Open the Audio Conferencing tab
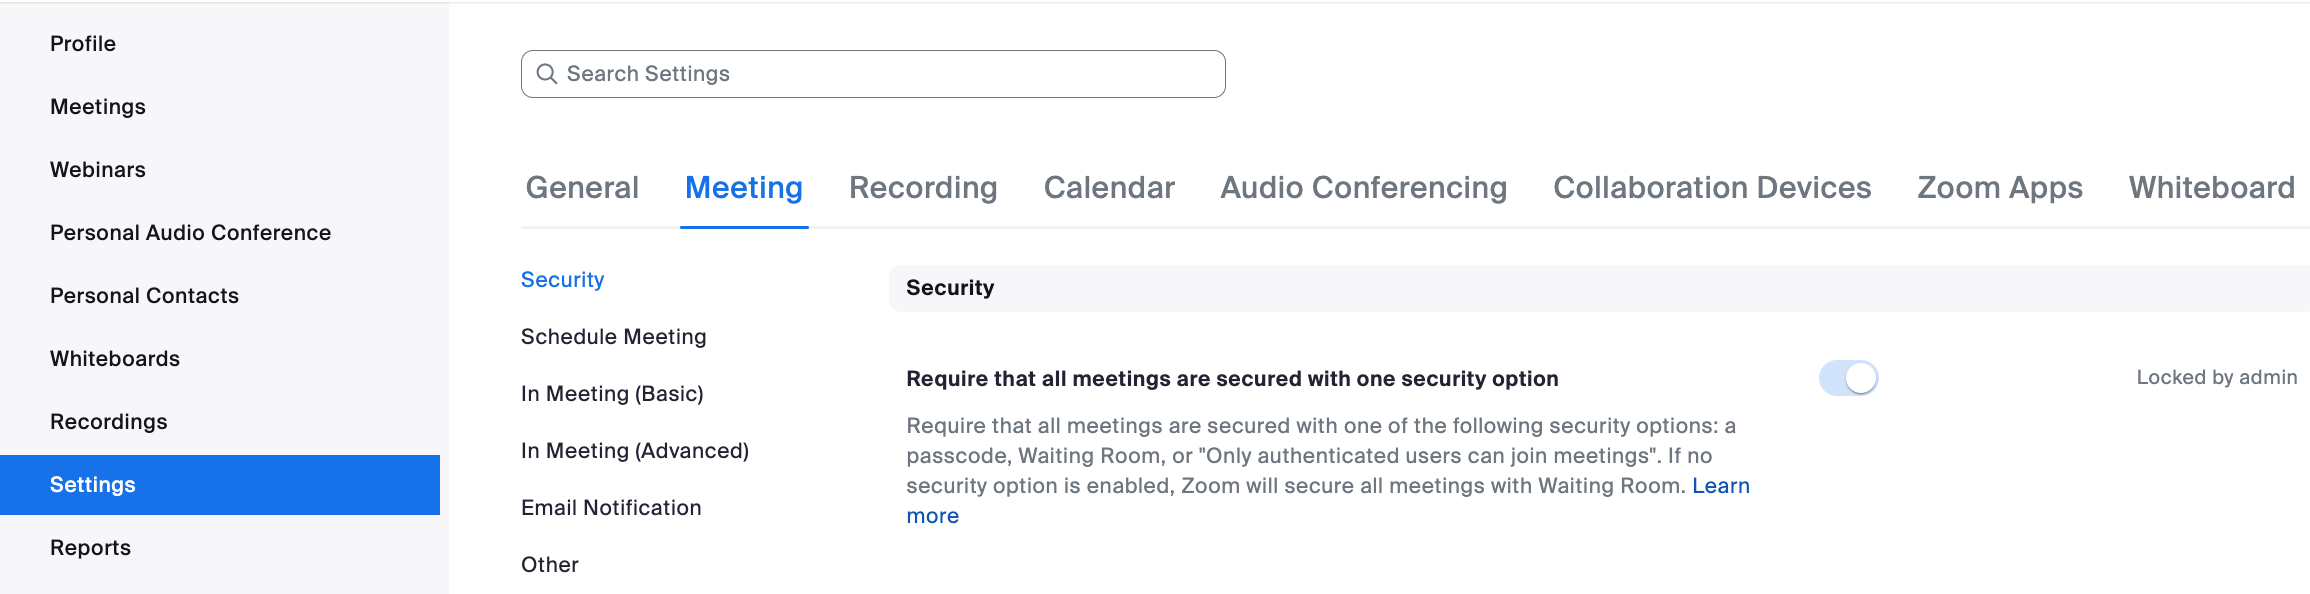This screenshot has width=2310, height=594. click(x=1363, y=187)
